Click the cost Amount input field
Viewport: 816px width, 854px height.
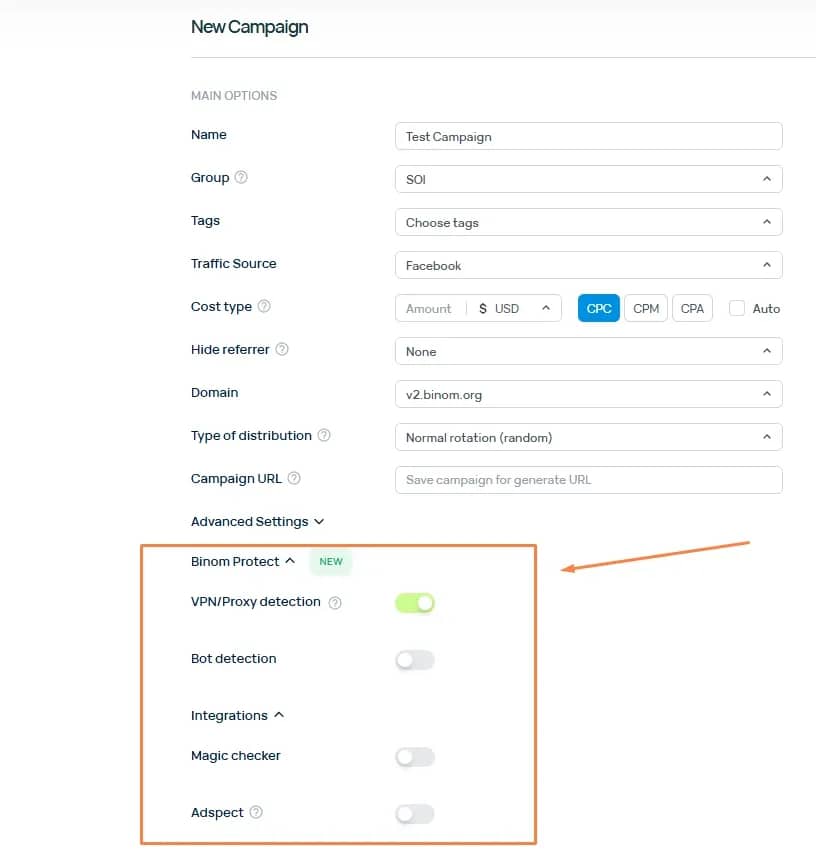tap(430, 308)
